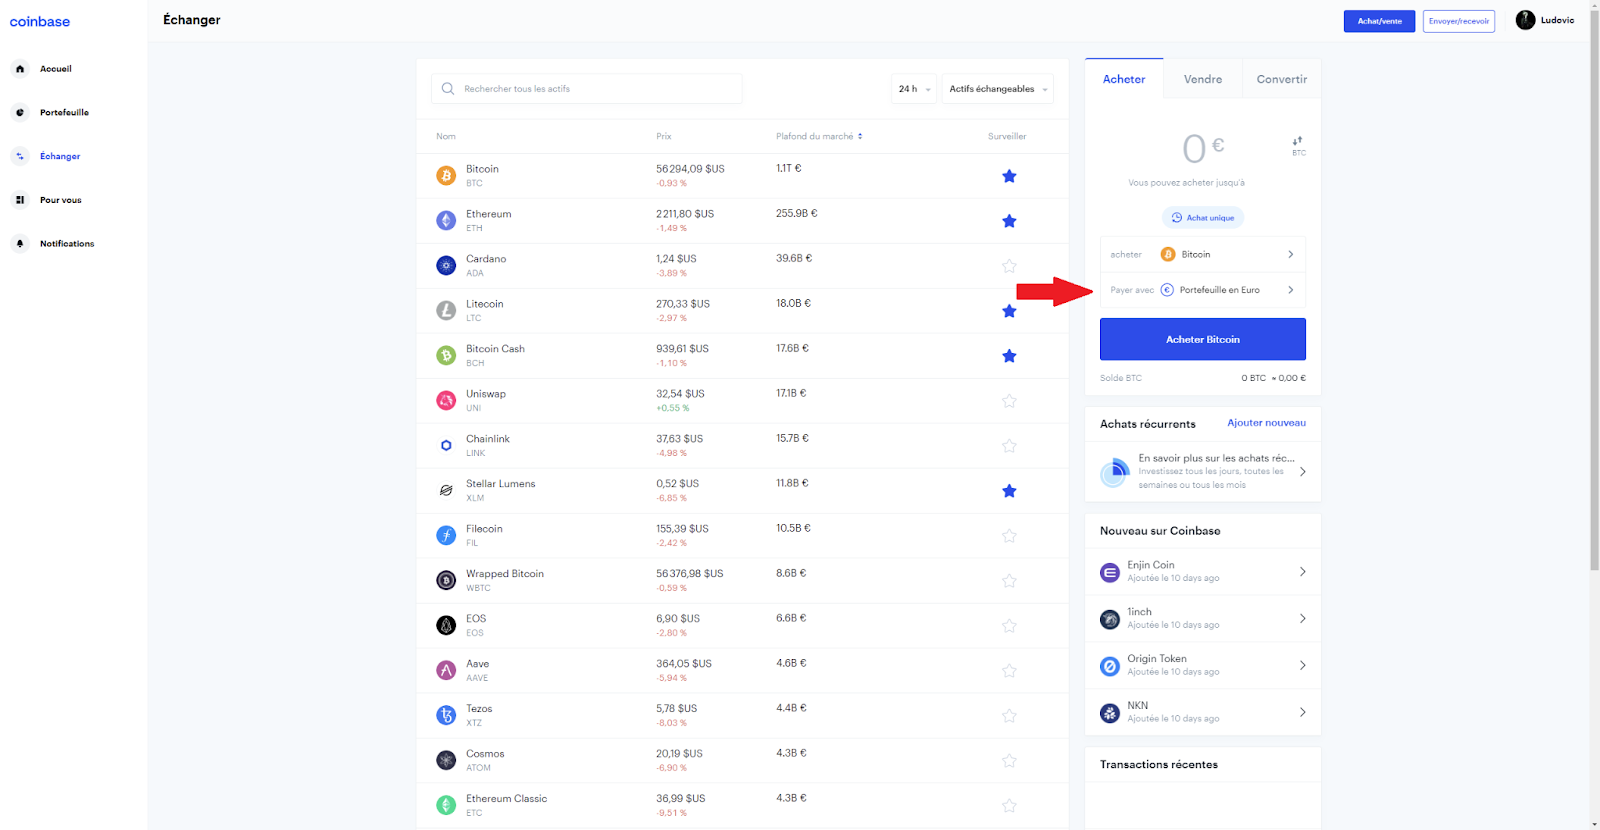The height and width of the screenshot is (830, 1600).
Task: Select Échanger icon in sidebar
Action: [20, 156]
